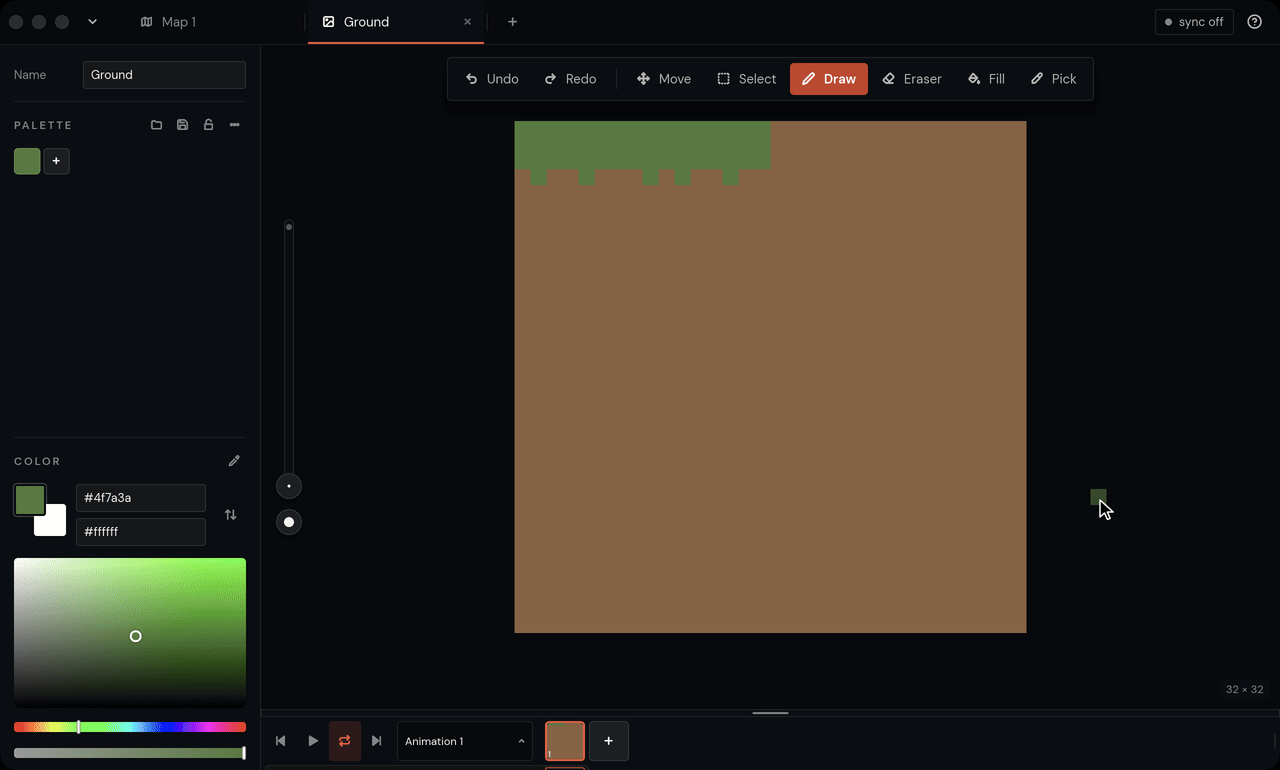Toggle the sync off button

click(1194, 22)
